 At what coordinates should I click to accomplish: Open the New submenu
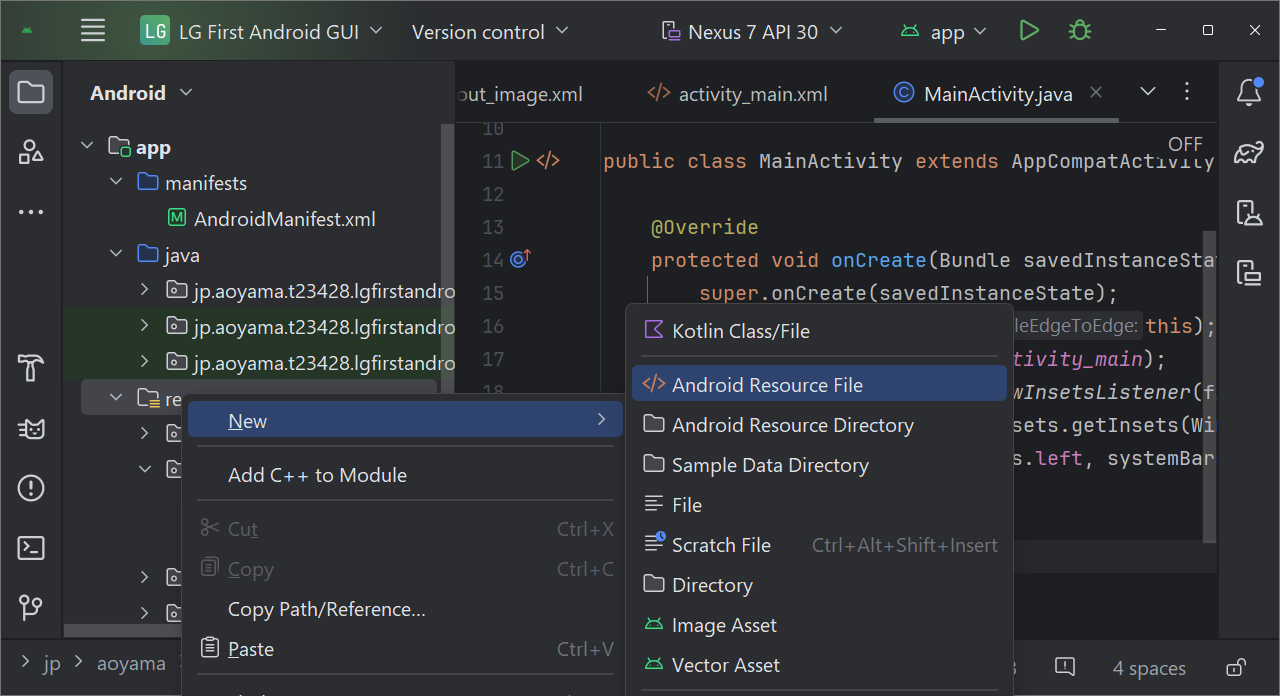(405, 420)
